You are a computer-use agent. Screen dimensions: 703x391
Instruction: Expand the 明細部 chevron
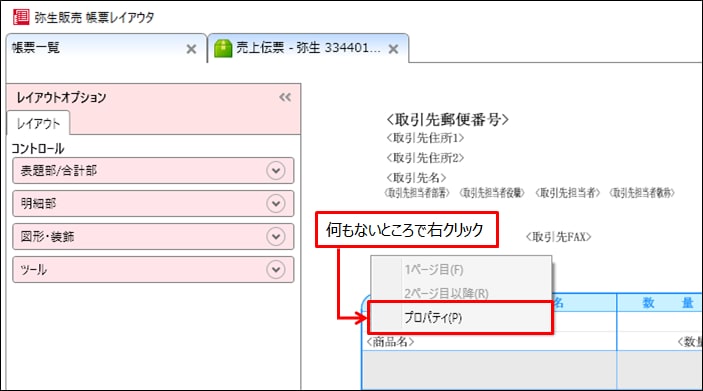pos(276,204)
